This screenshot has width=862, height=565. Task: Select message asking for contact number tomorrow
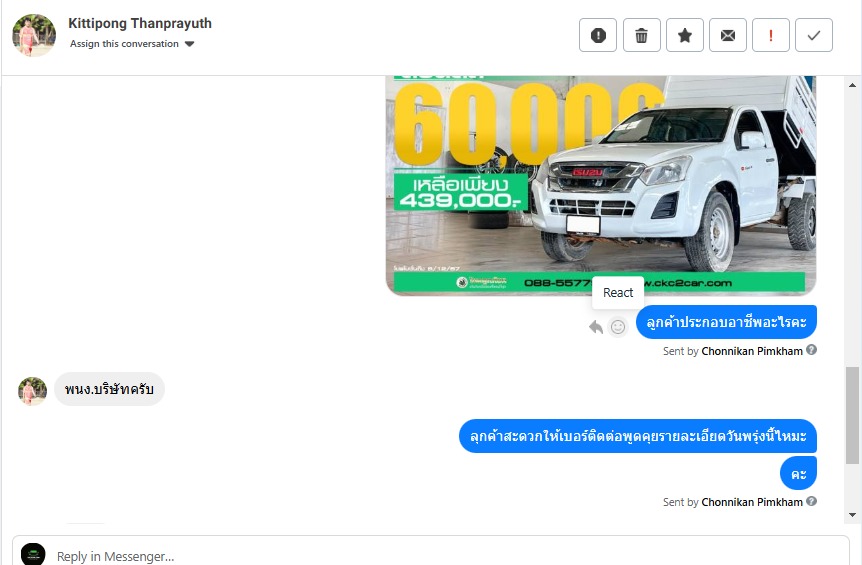pos(638,436)
